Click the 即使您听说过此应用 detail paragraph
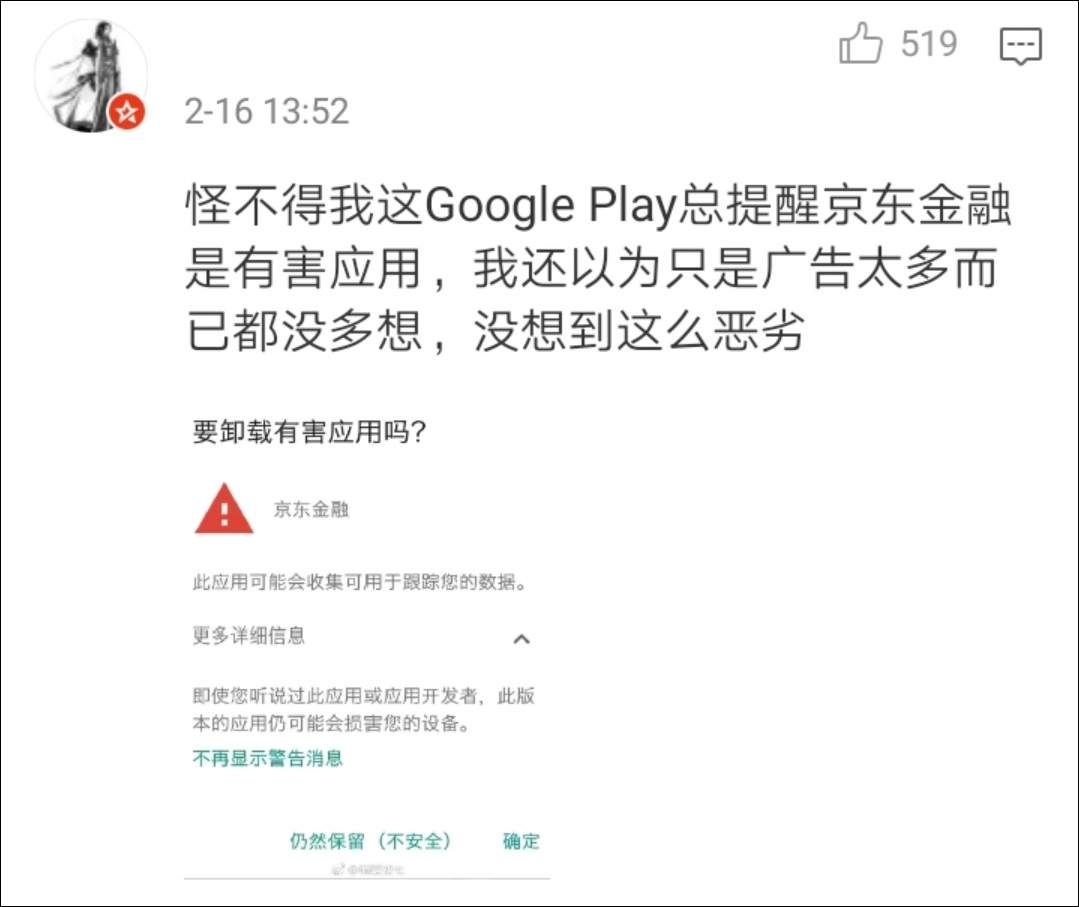 [x=363, y=709]
